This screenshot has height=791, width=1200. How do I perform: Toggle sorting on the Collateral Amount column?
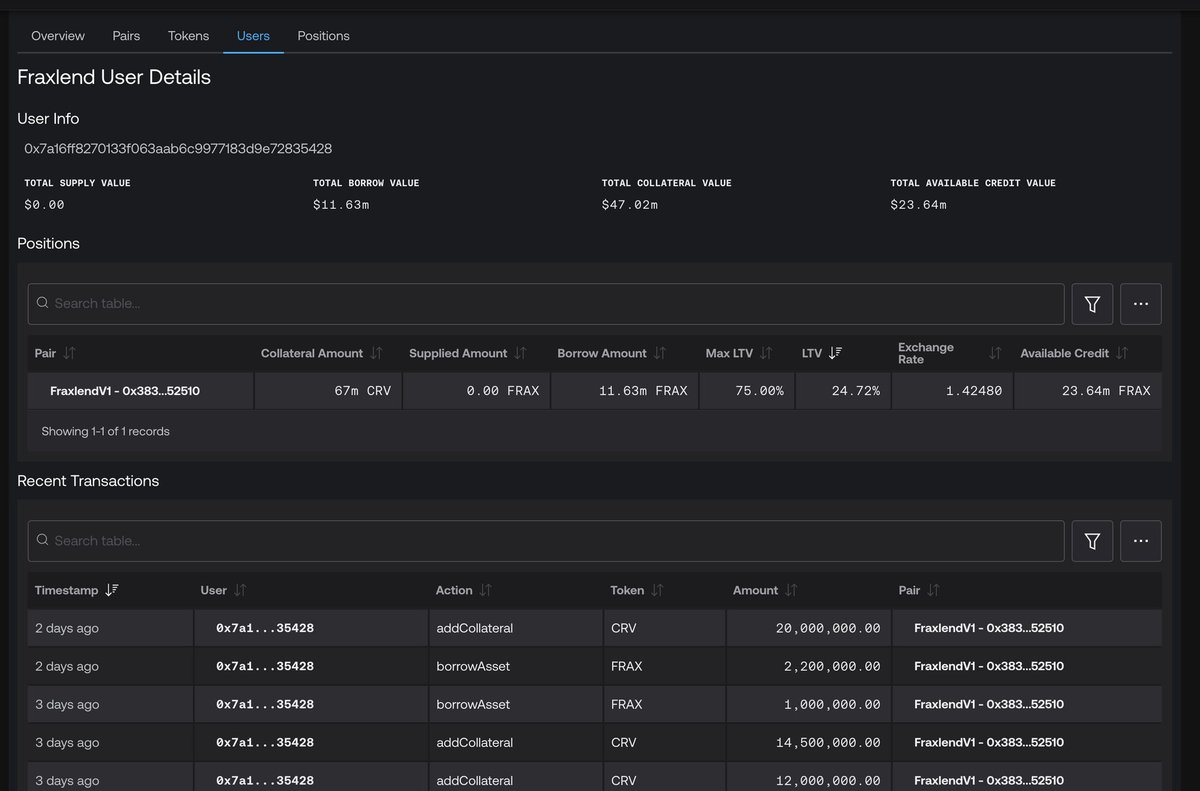377,353
